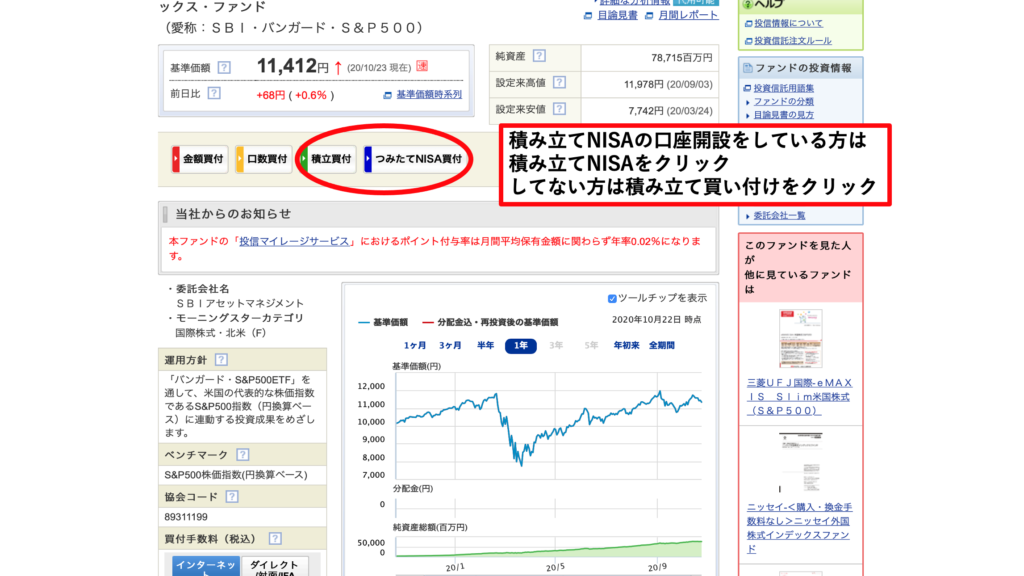Image resolution: width=1024 pixels, height=576 pixels.
Task: Open help icon beside 前日比
Action: (x=214, y=93)
